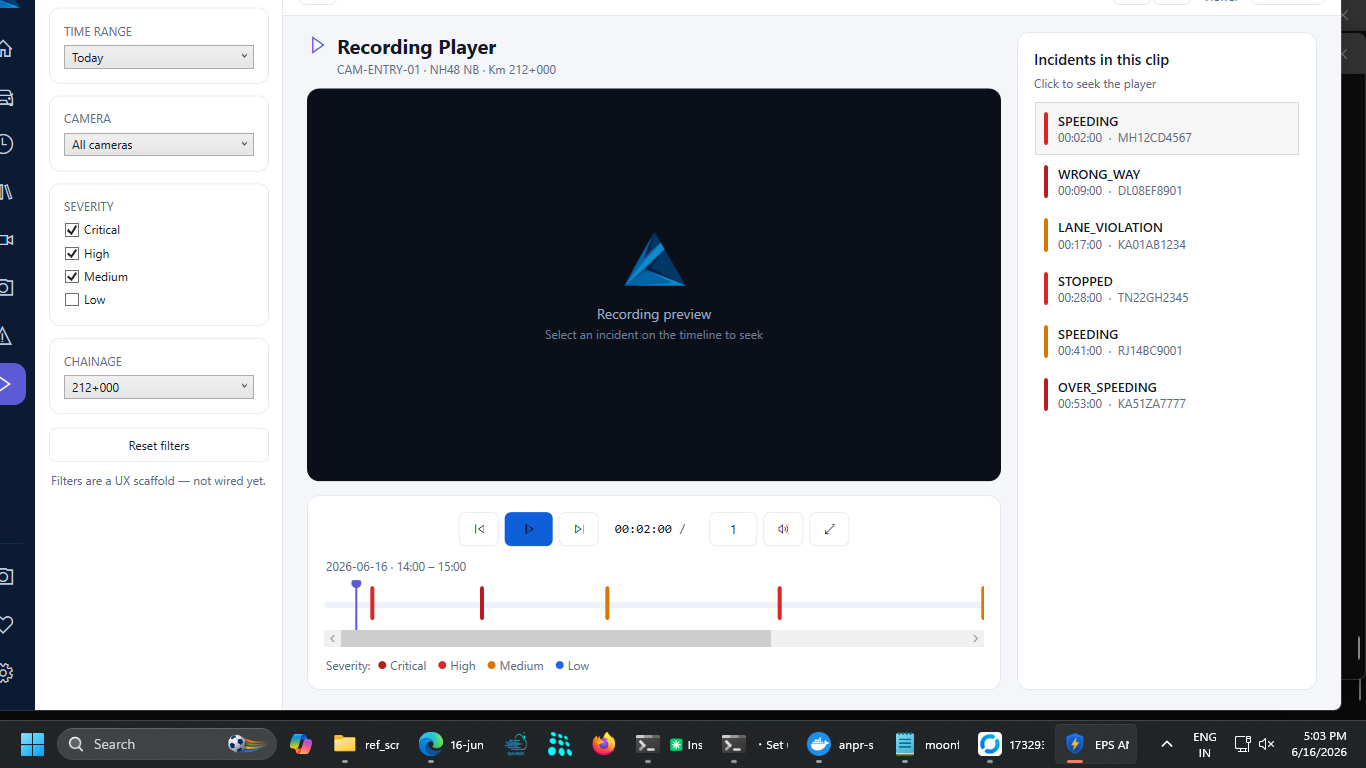Click the Medium legend label under the timeline
The height and width of the screenshot is (768, 1366).
(521, 666)
